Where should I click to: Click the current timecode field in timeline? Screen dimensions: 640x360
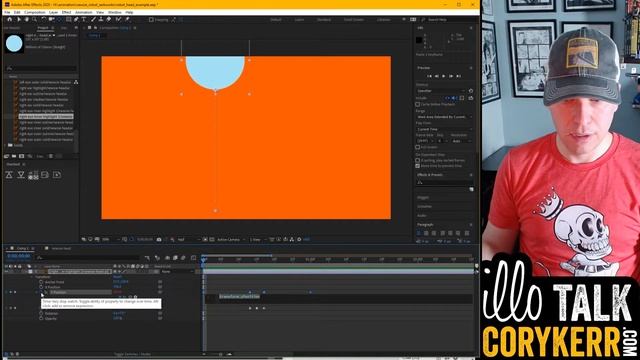coord(19,256)
